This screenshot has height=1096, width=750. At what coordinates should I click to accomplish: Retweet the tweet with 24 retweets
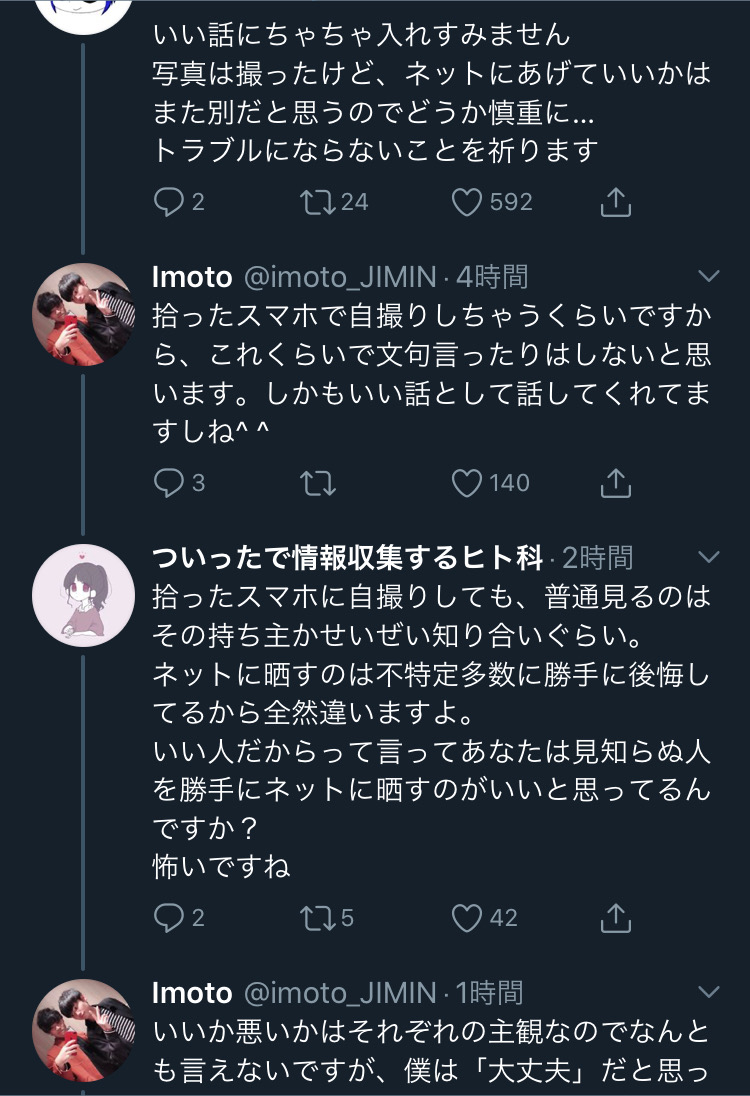(317, 203)
